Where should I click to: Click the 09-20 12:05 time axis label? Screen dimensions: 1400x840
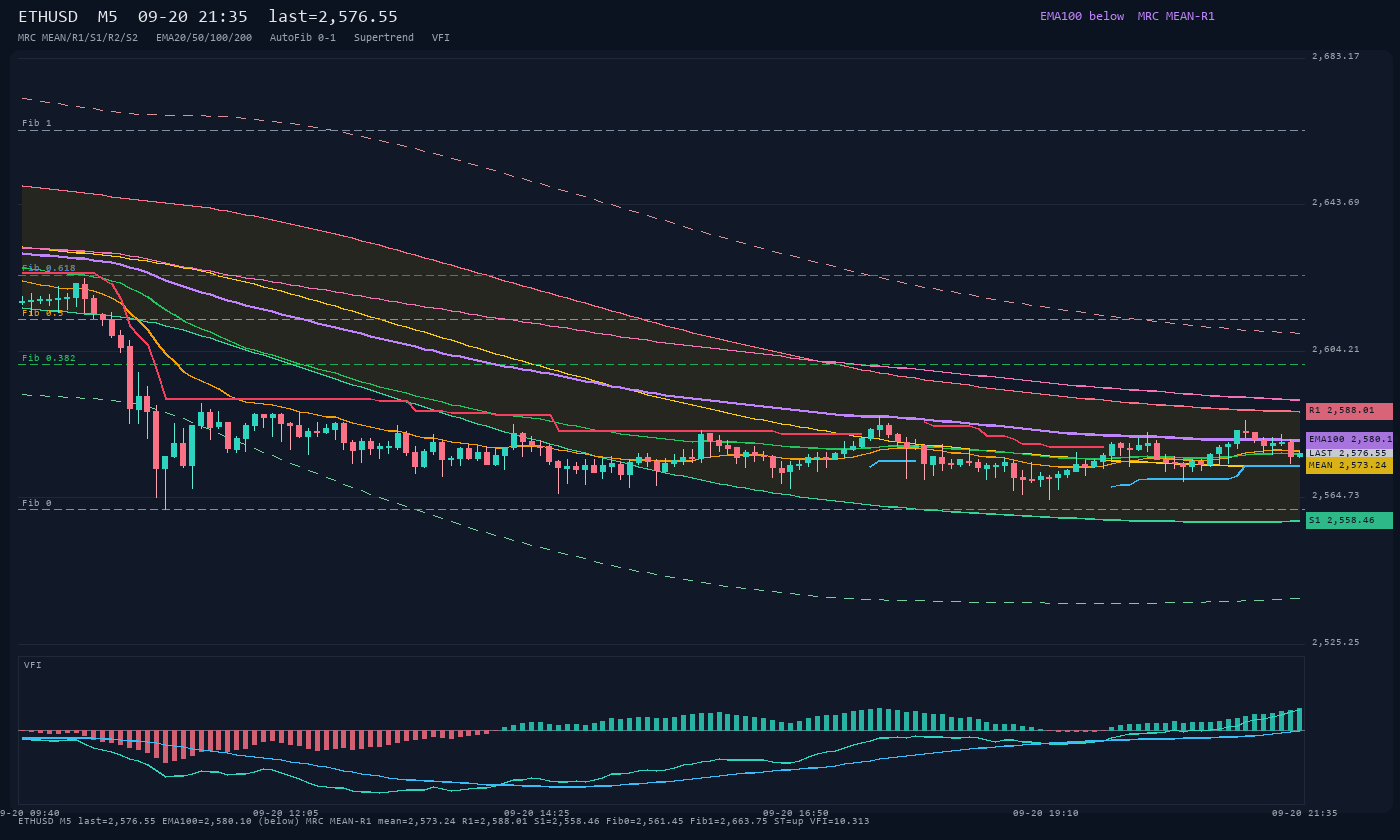(x=286, y=813)
